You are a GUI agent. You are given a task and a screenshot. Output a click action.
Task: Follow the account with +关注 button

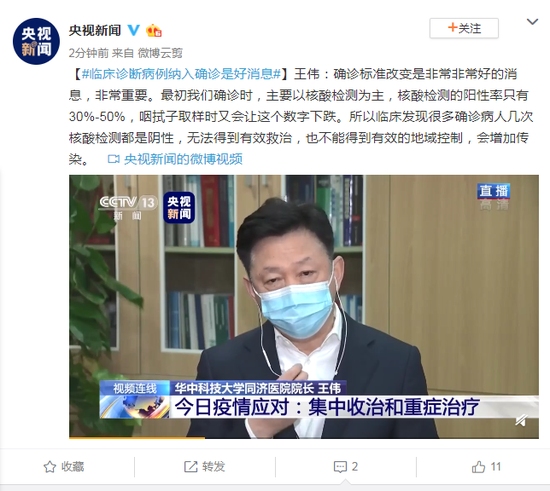click(x=464, y=28)
